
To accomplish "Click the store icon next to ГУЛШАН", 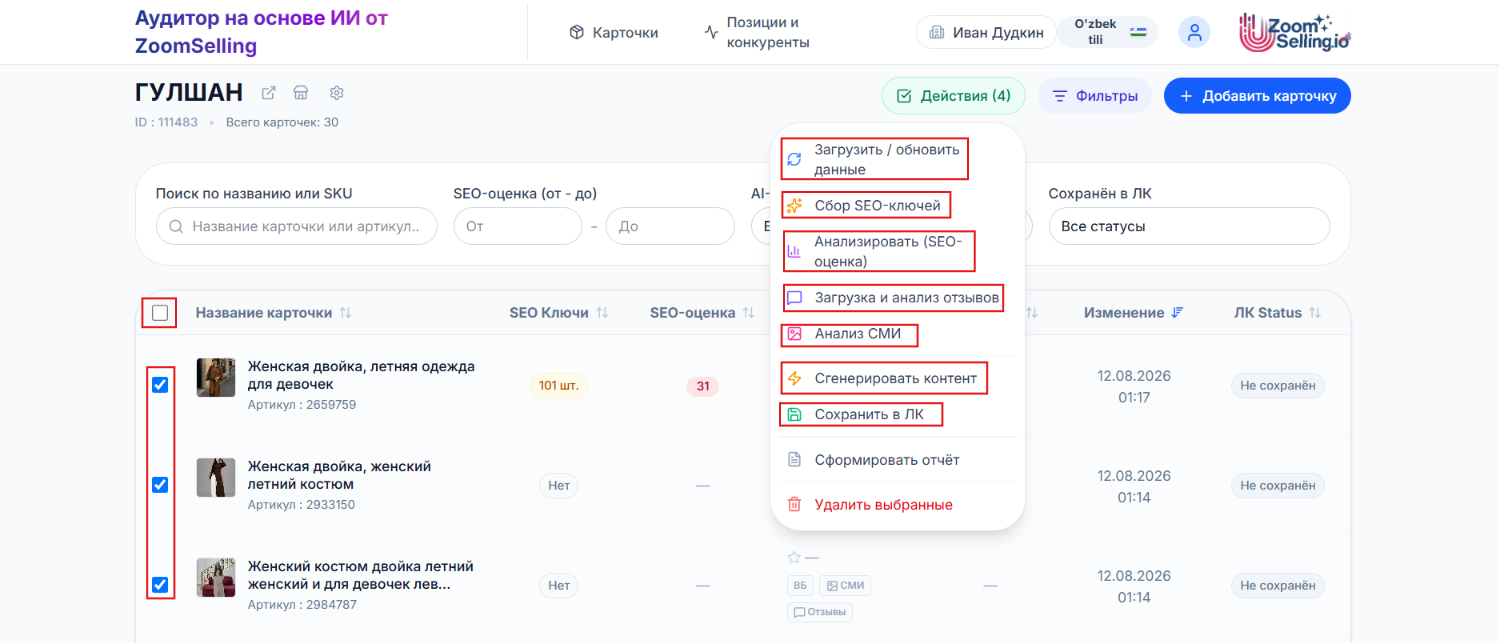I will 300,93.
